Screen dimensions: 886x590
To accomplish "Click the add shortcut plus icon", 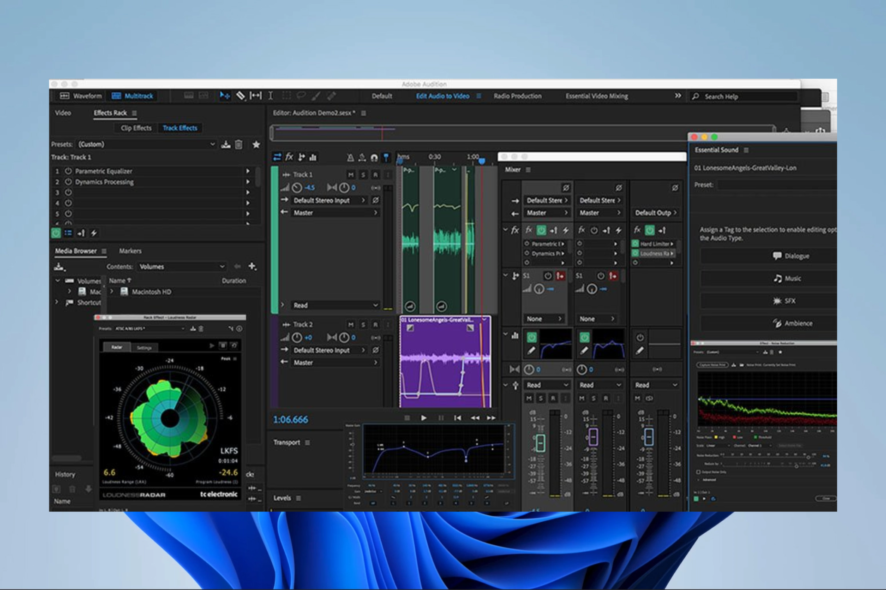I will [252, 266].
